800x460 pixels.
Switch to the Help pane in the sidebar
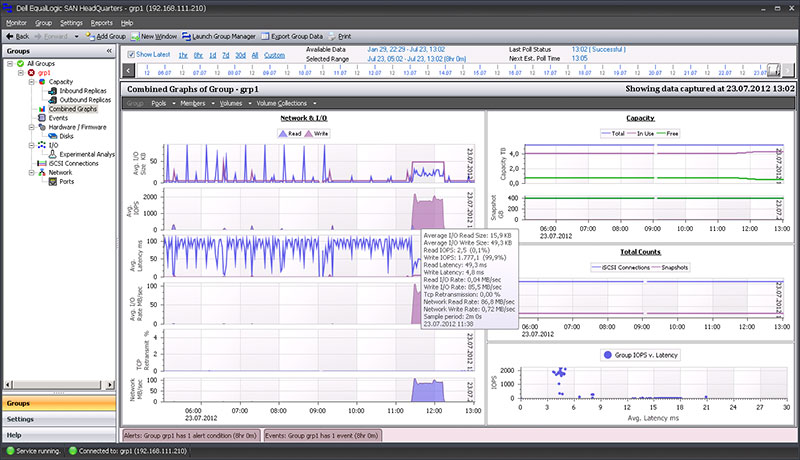click(59, 435)
